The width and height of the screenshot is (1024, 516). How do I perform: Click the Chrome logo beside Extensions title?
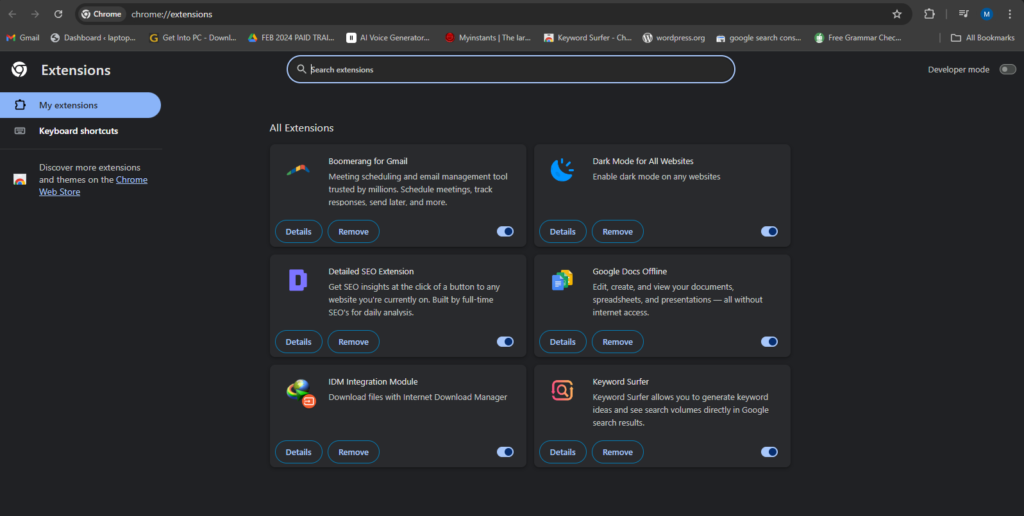click(x=20, y=69)
